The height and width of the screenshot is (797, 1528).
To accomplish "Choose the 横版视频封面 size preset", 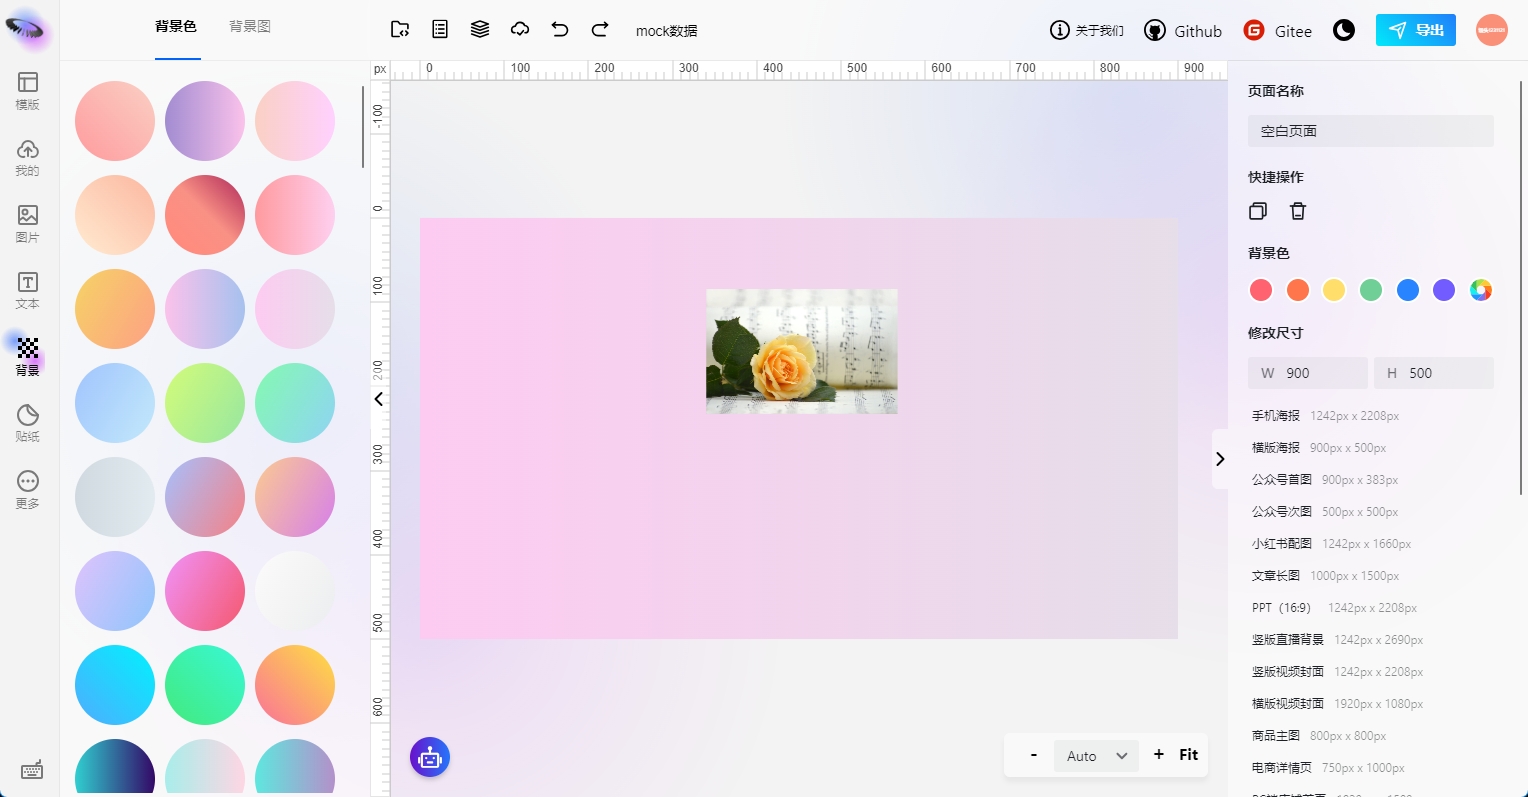I will tap(1337, 704).
